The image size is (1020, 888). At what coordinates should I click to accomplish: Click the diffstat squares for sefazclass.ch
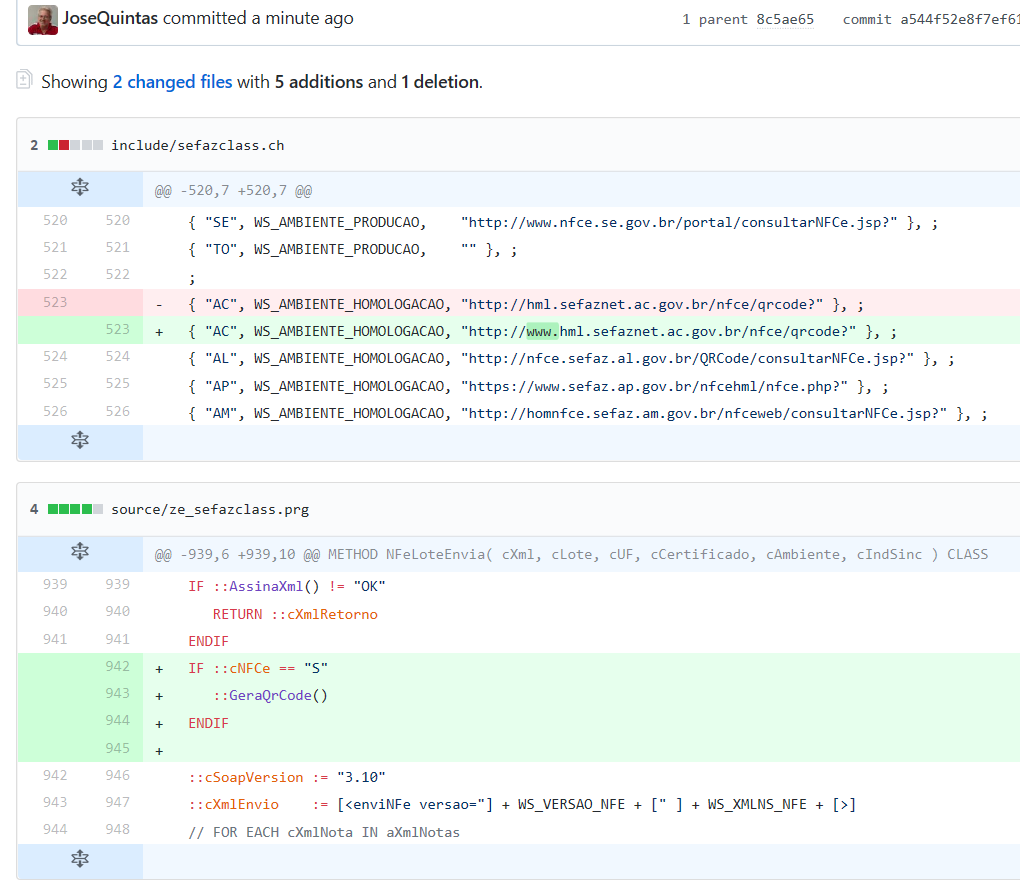tap(75, 145)
